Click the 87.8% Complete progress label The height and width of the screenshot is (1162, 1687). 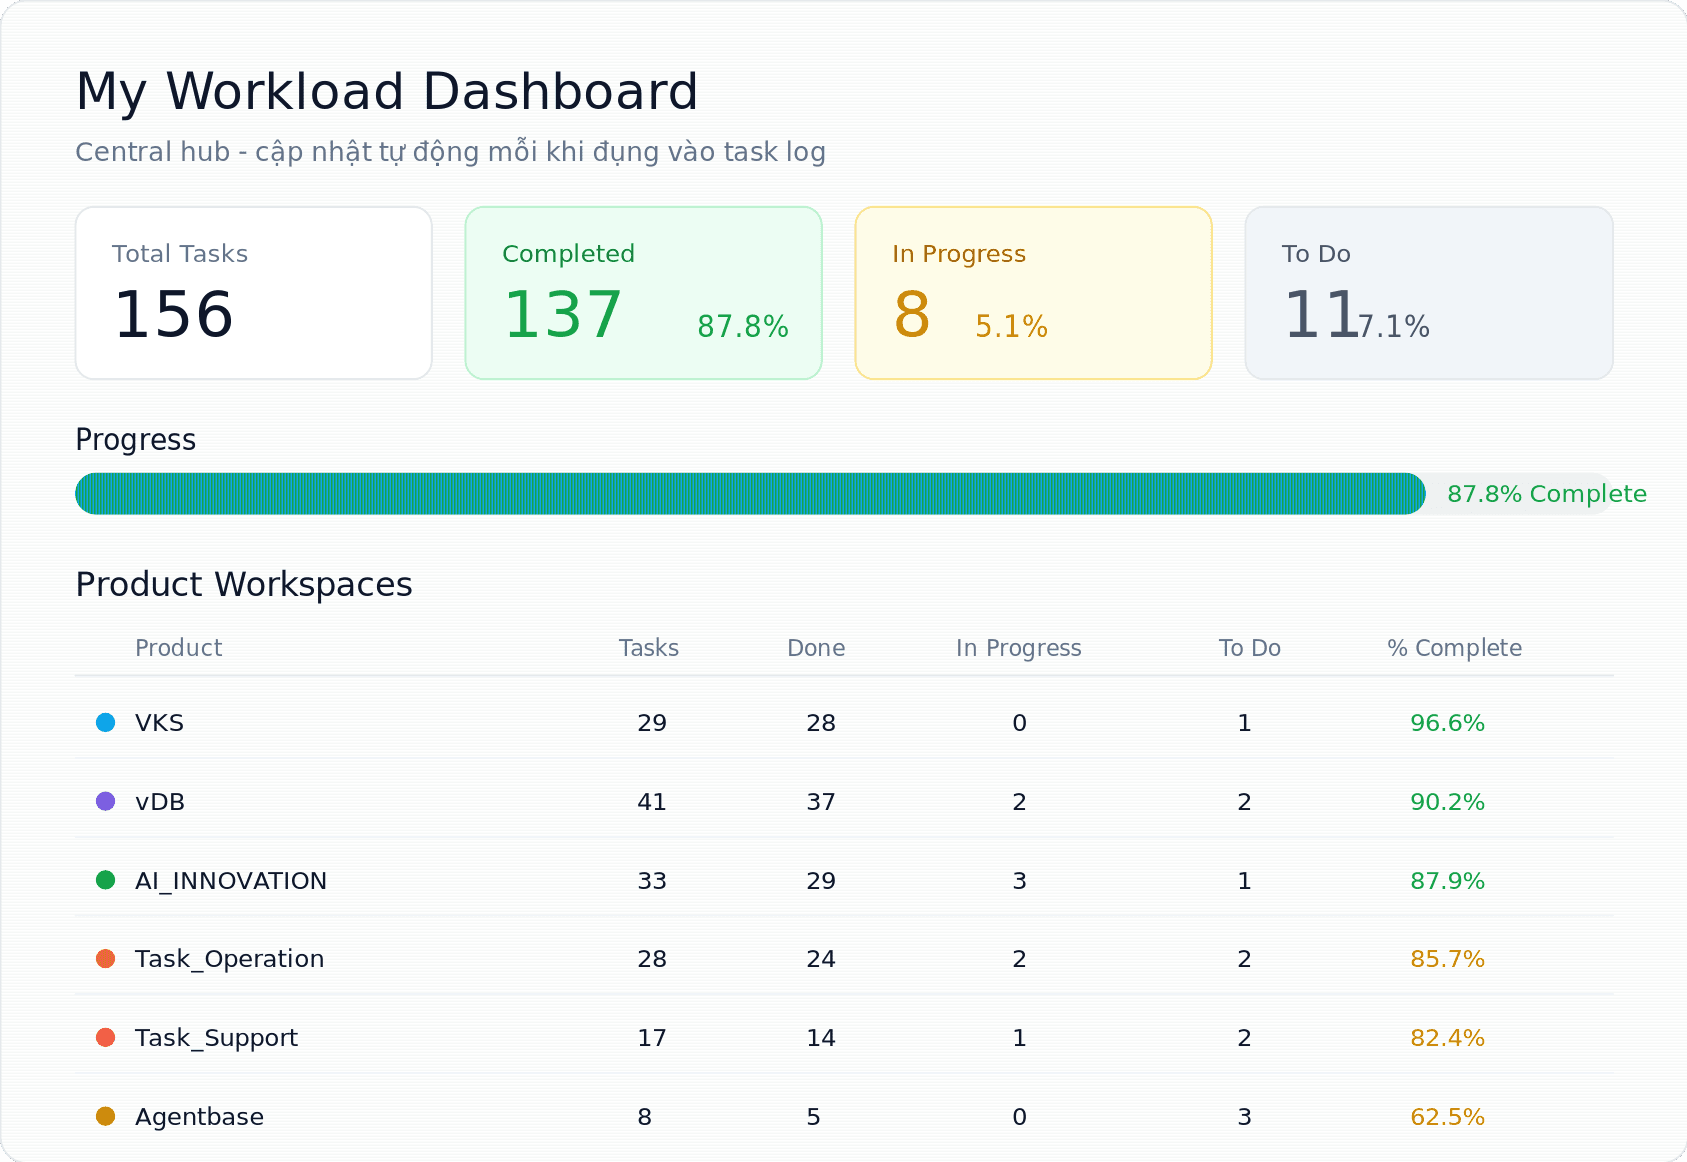tap(1547, 494)
